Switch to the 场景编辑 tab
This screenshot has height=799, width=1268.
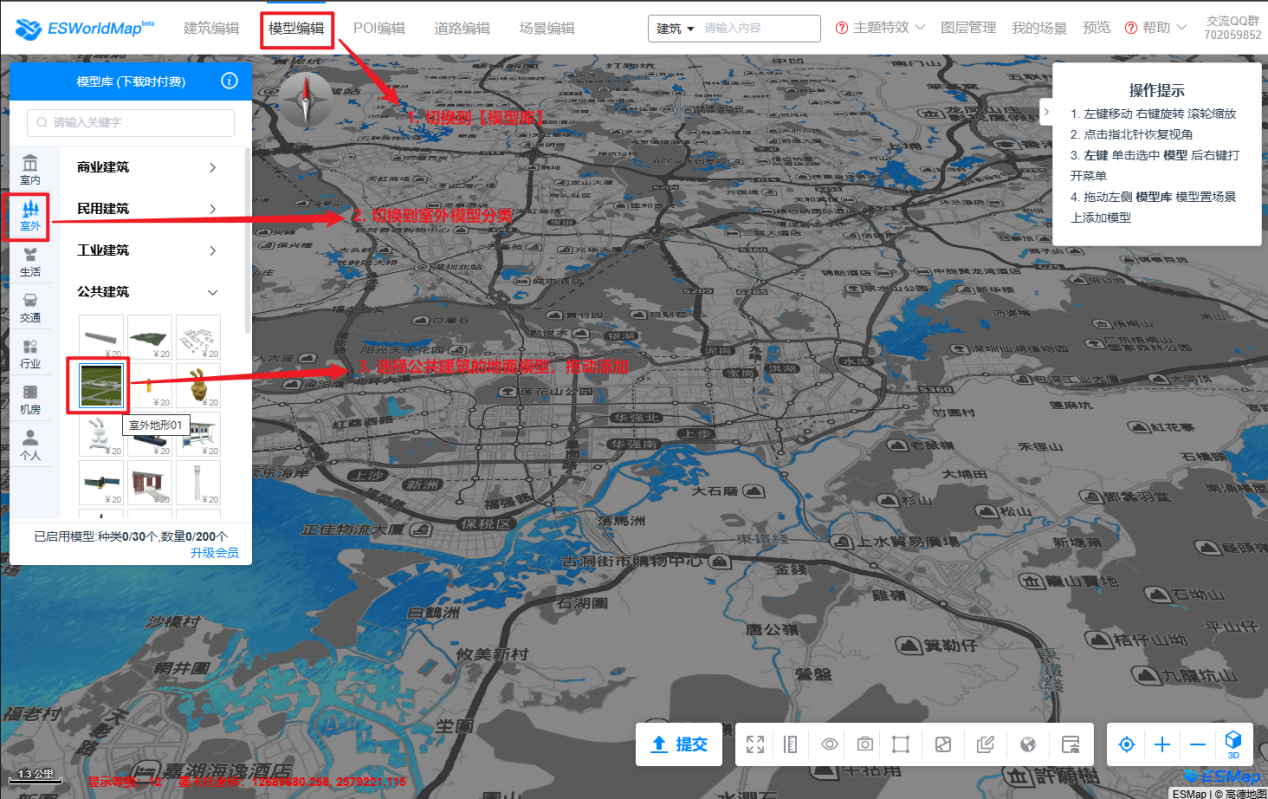pos(547,28)
